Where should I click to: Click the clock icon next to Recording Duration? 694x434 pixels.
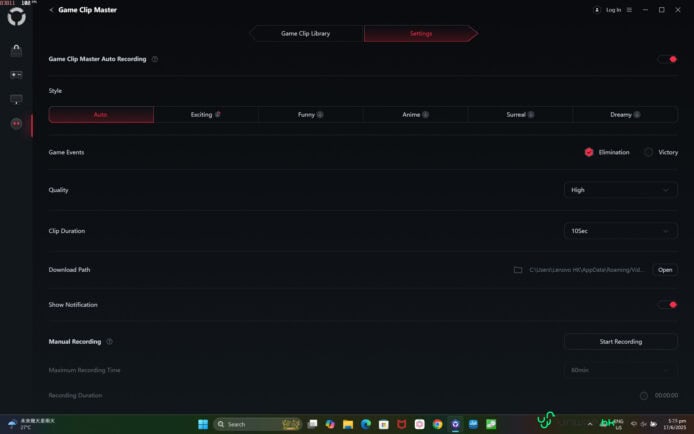tap(644, 396)
